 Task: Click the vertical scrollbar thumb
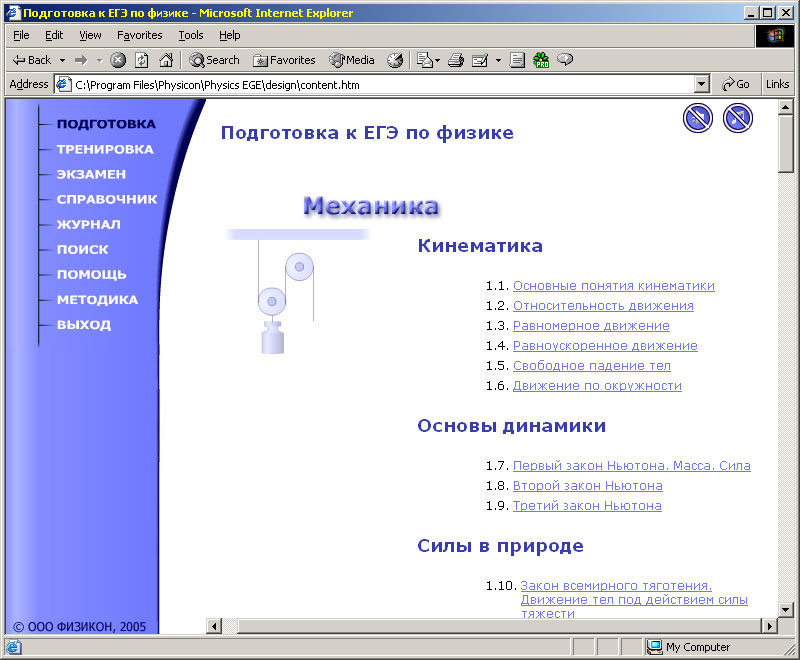[x=785, y=144]
